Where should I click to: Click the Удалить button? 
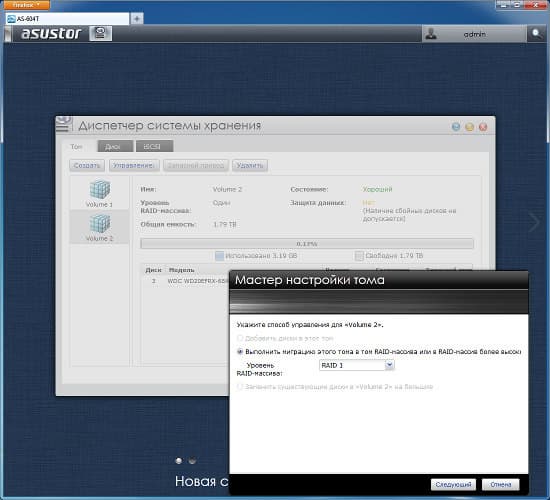(x=250, y=165)
